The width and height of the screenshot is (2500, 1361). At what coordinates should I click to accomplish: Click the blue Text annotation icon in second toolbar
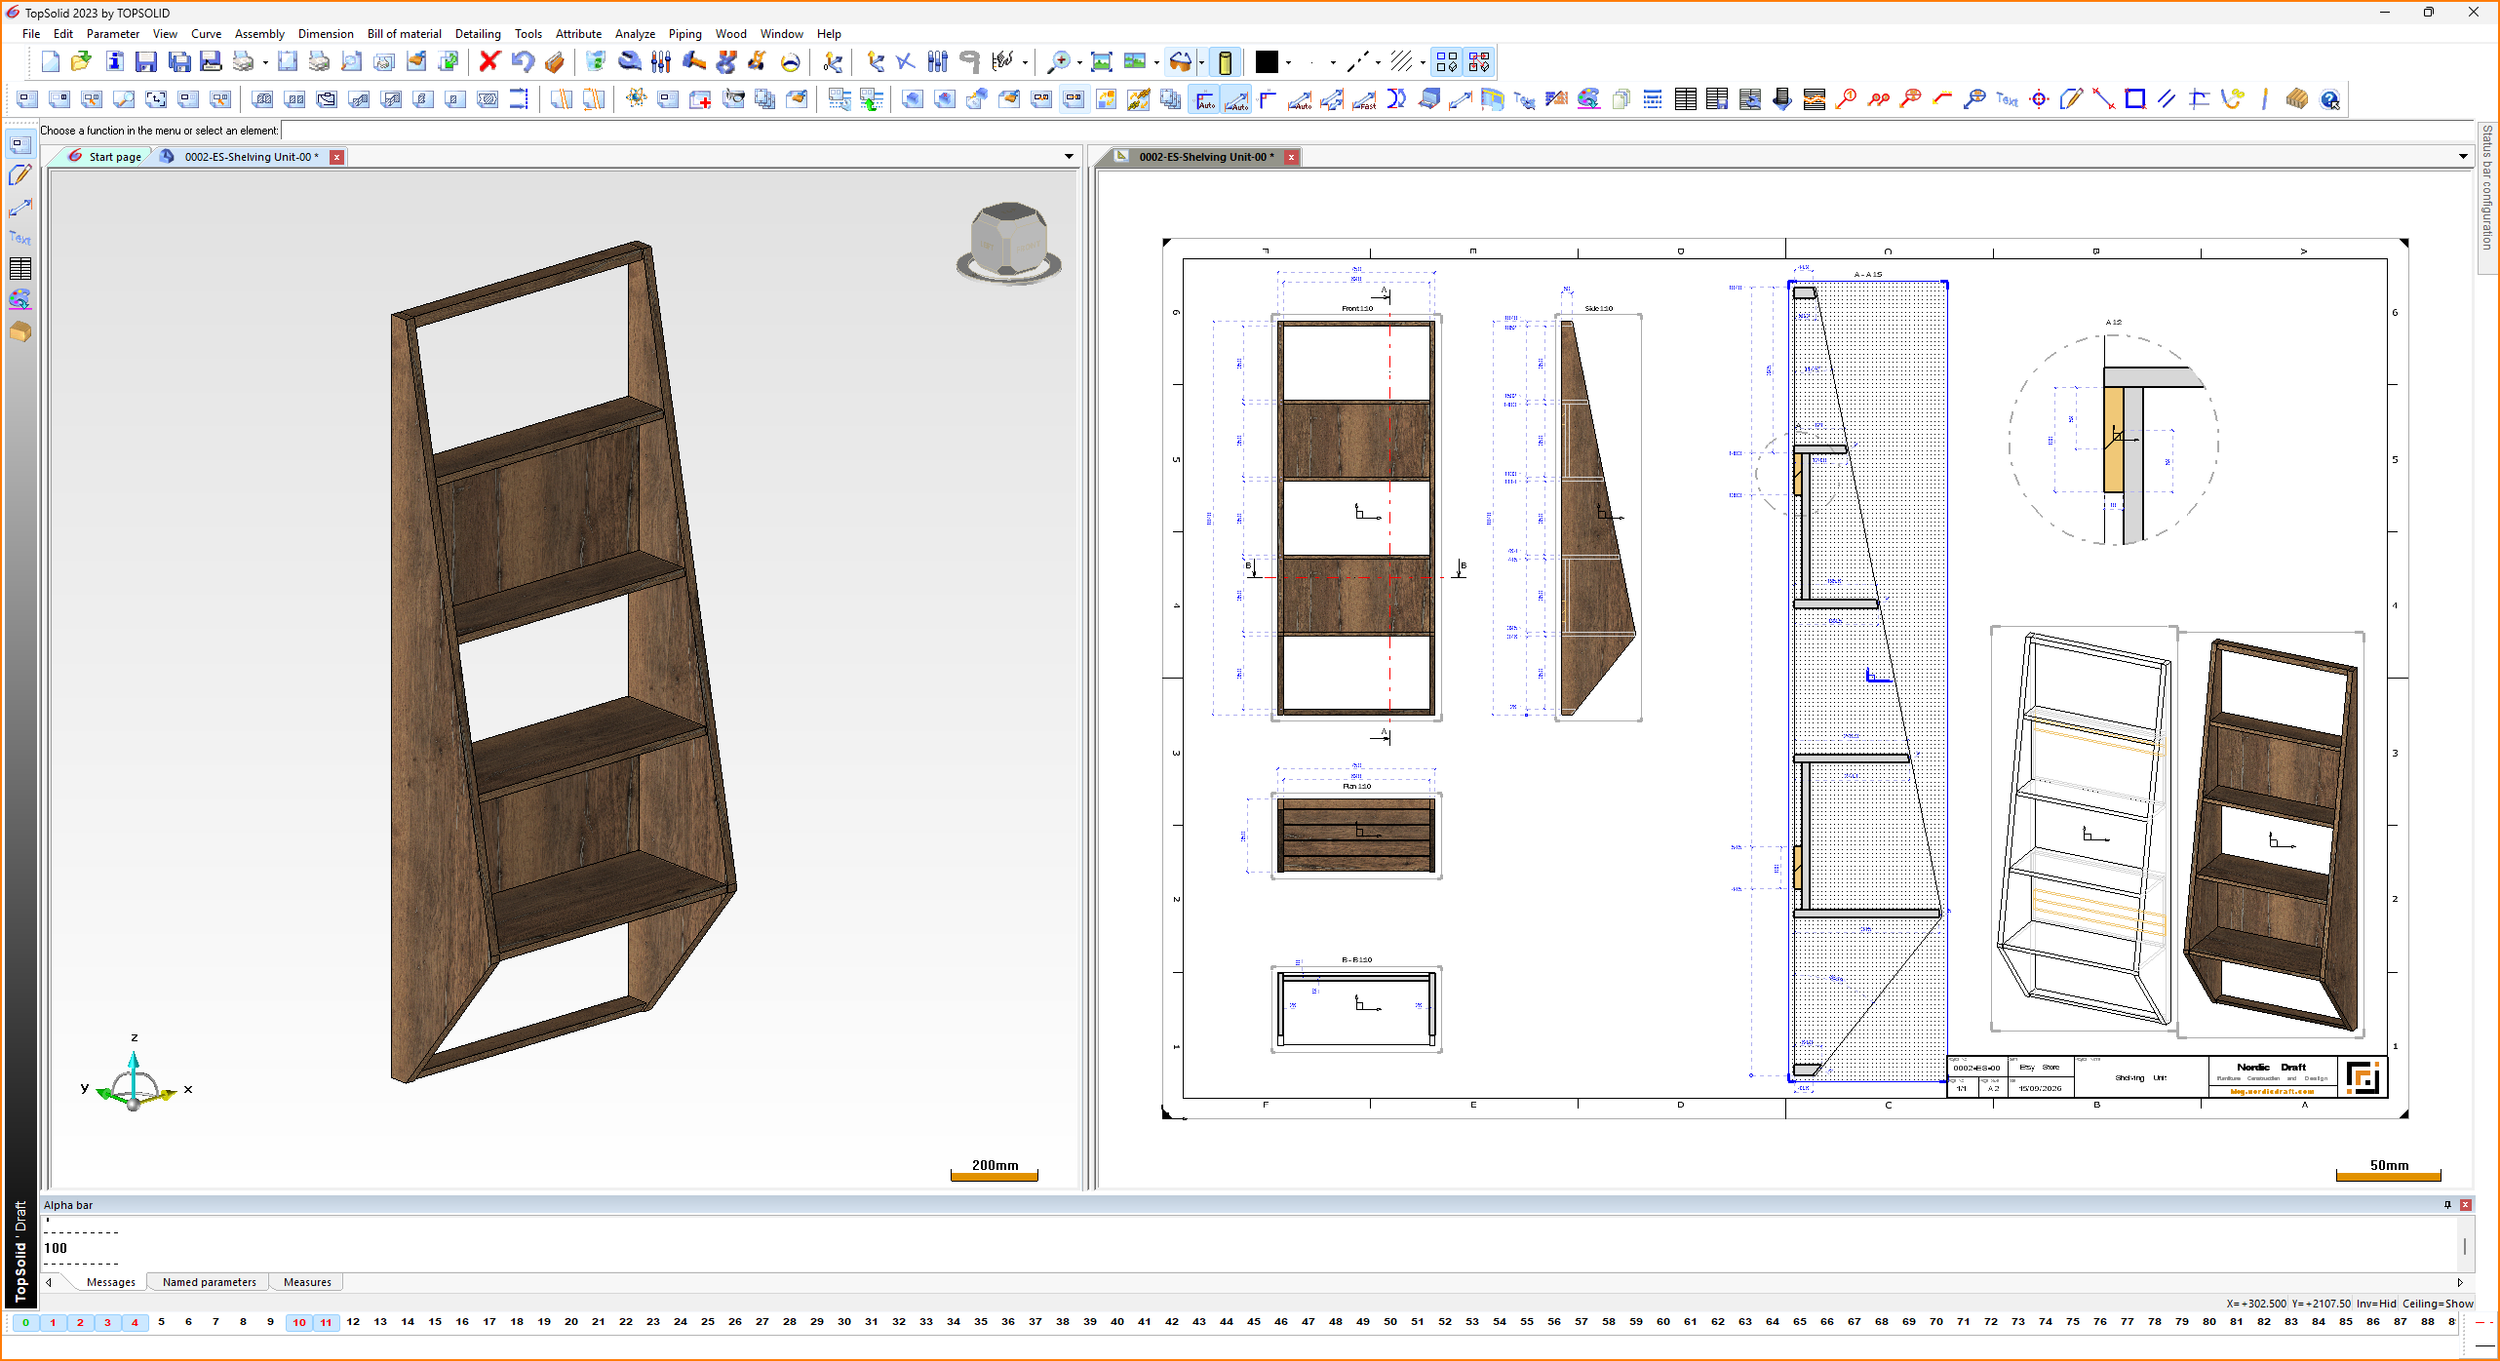tap(2007, 99)
